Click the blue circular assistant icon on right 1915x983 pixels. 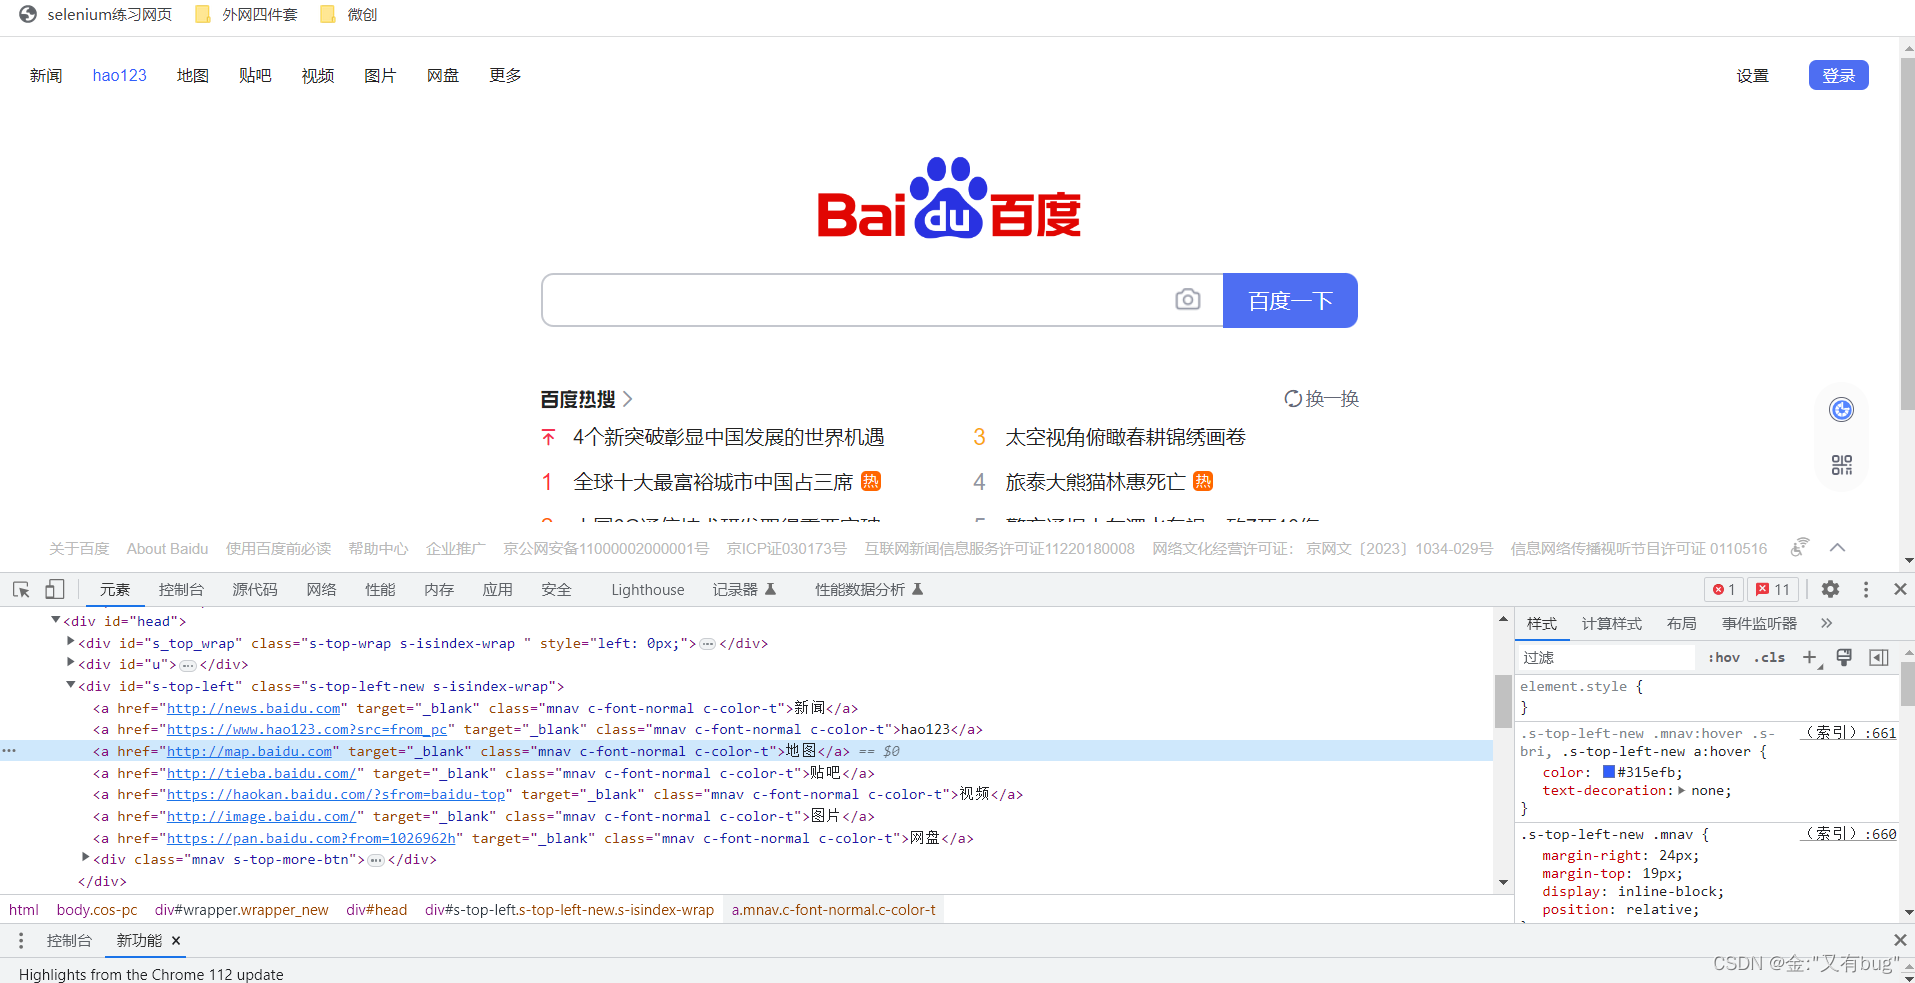(1841, 409)
